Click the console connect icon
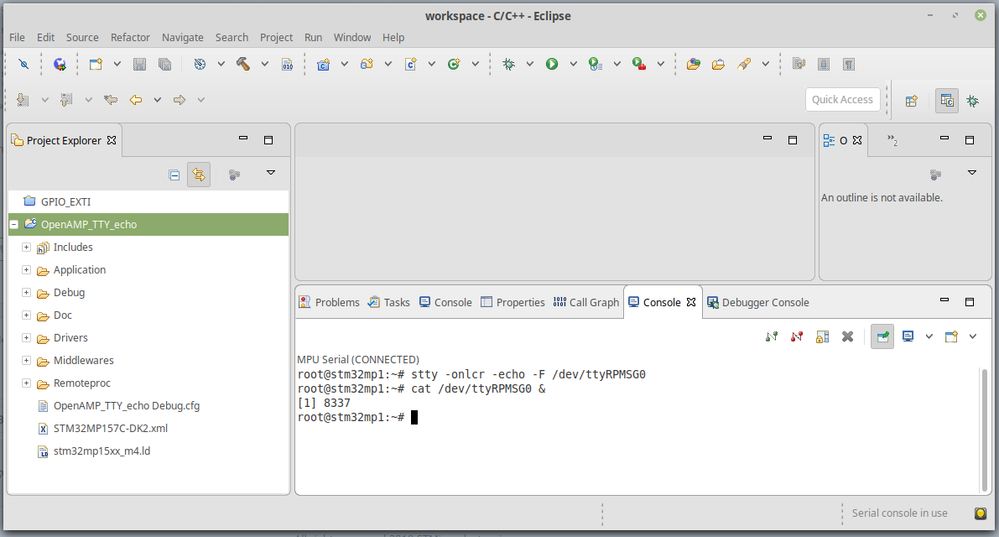The image size is (999, 537). pos(772,336)
